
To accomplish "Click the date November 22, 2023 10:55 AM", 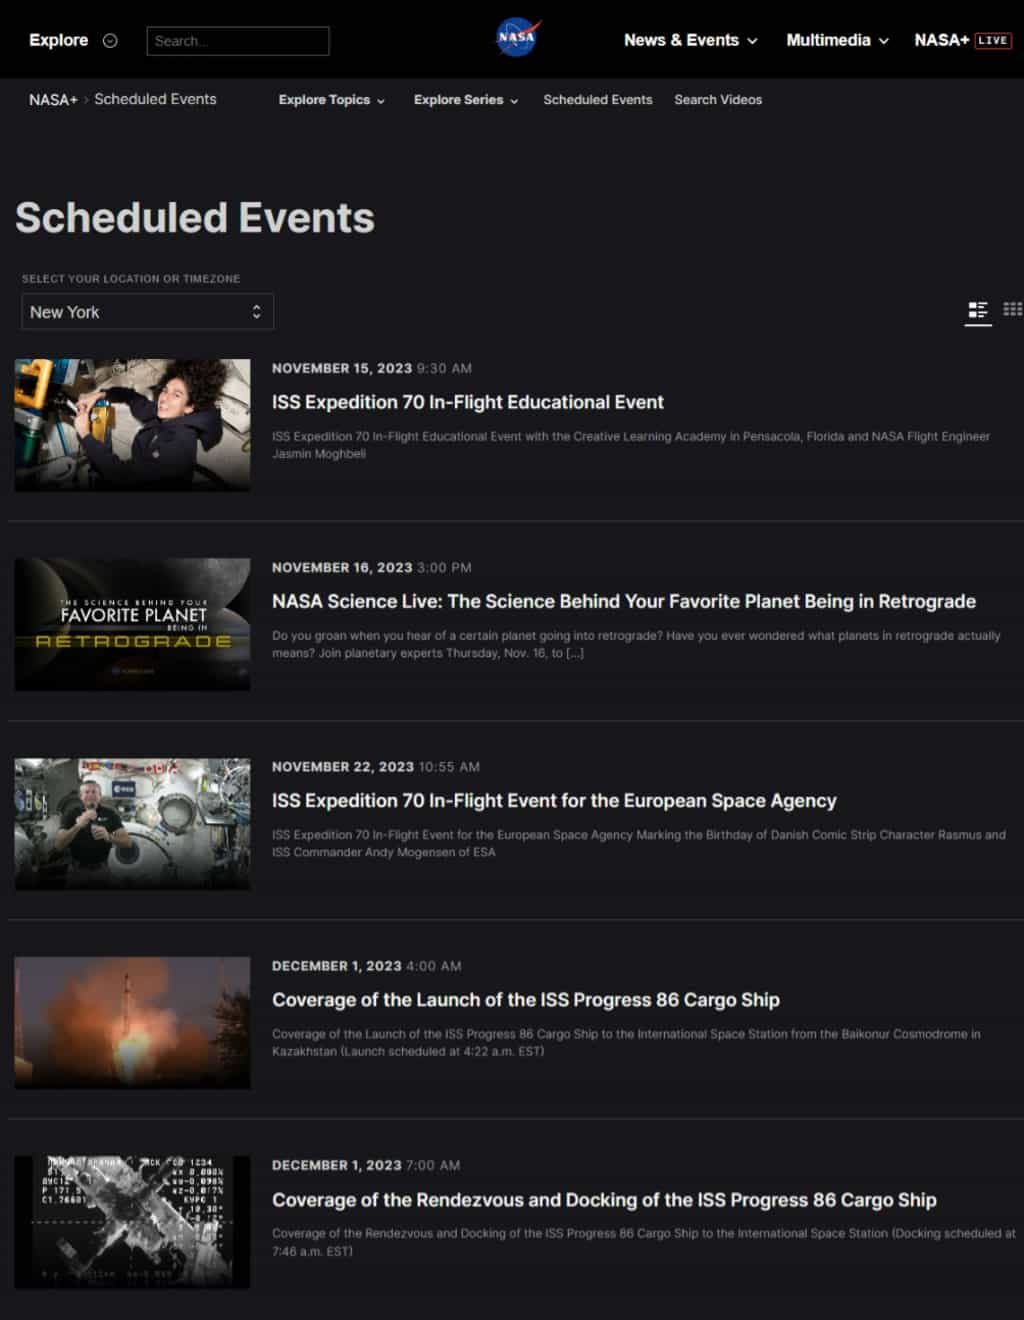I will 376,767.
